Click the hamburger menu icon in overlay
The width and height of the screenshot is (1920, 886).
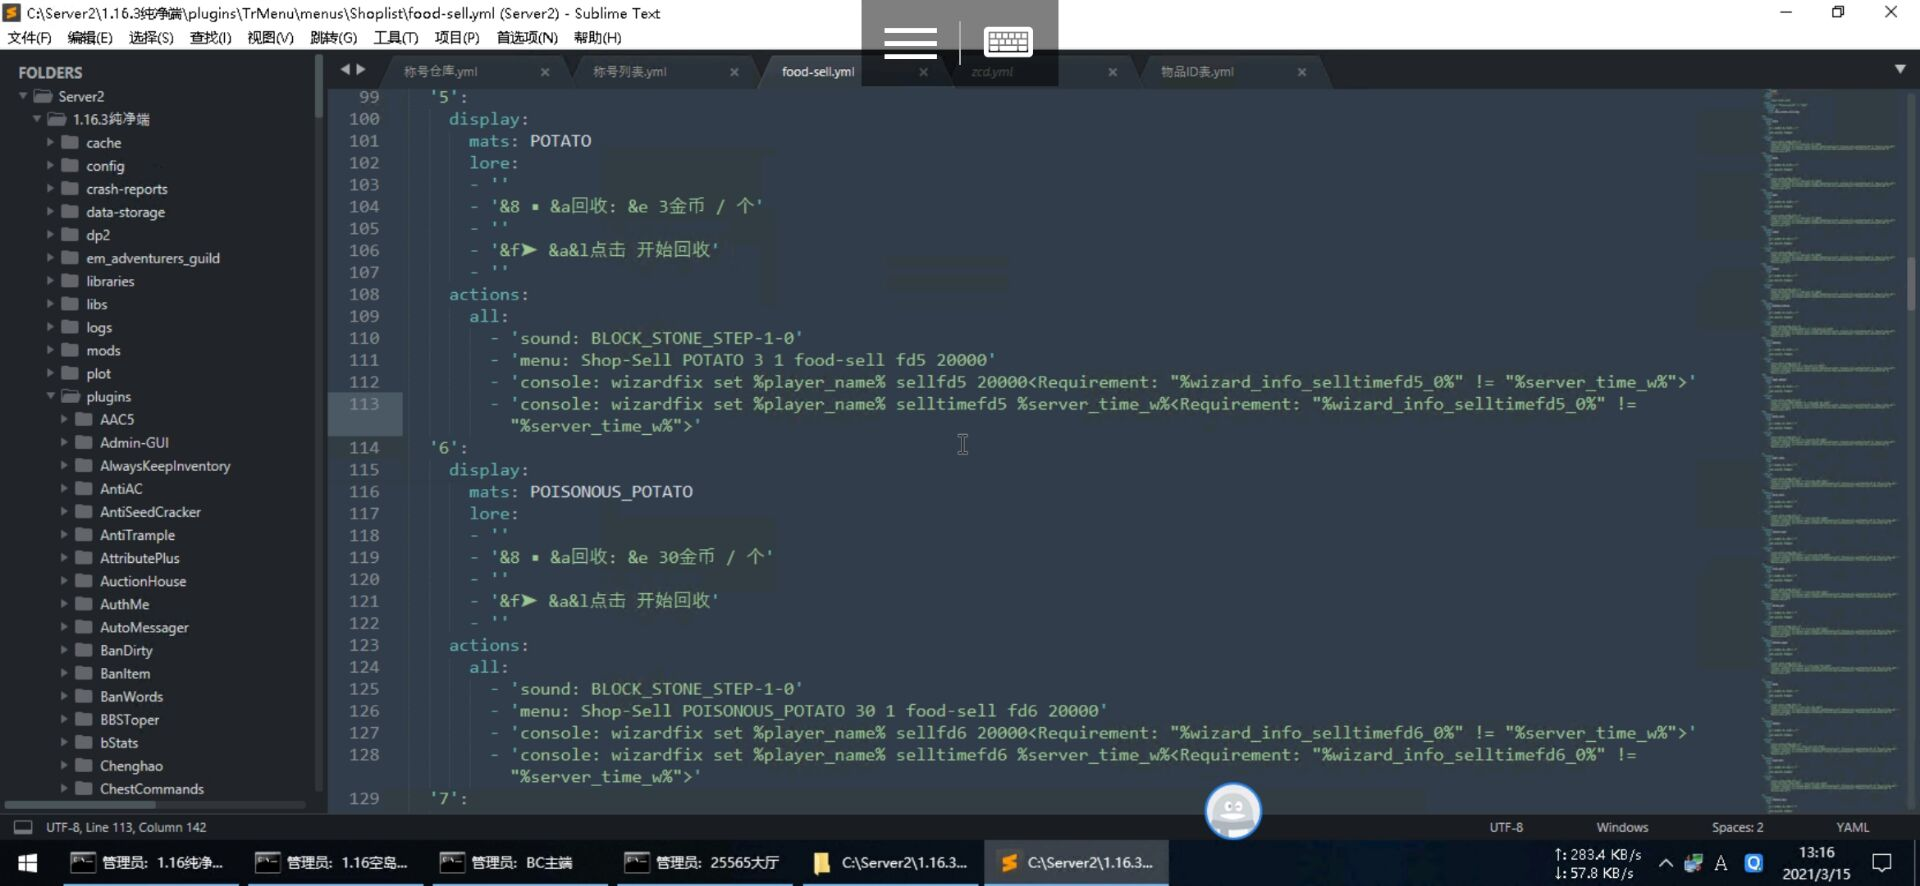(910, 43)
